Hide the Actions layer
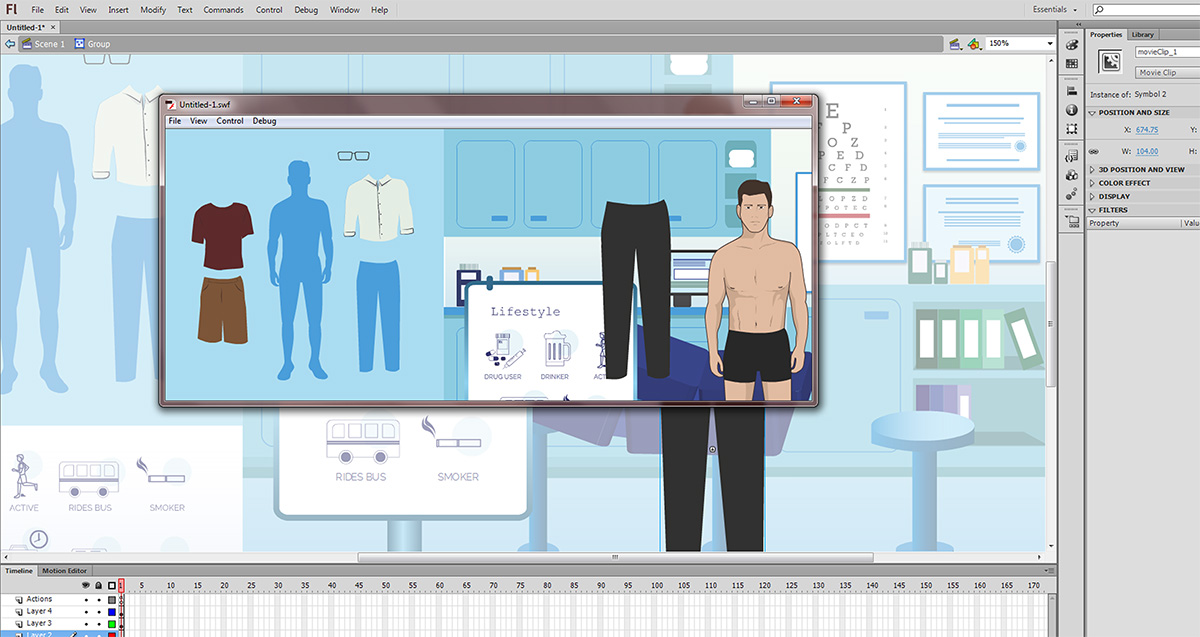Screen dimensions: 1200x637 pos(86,600)
